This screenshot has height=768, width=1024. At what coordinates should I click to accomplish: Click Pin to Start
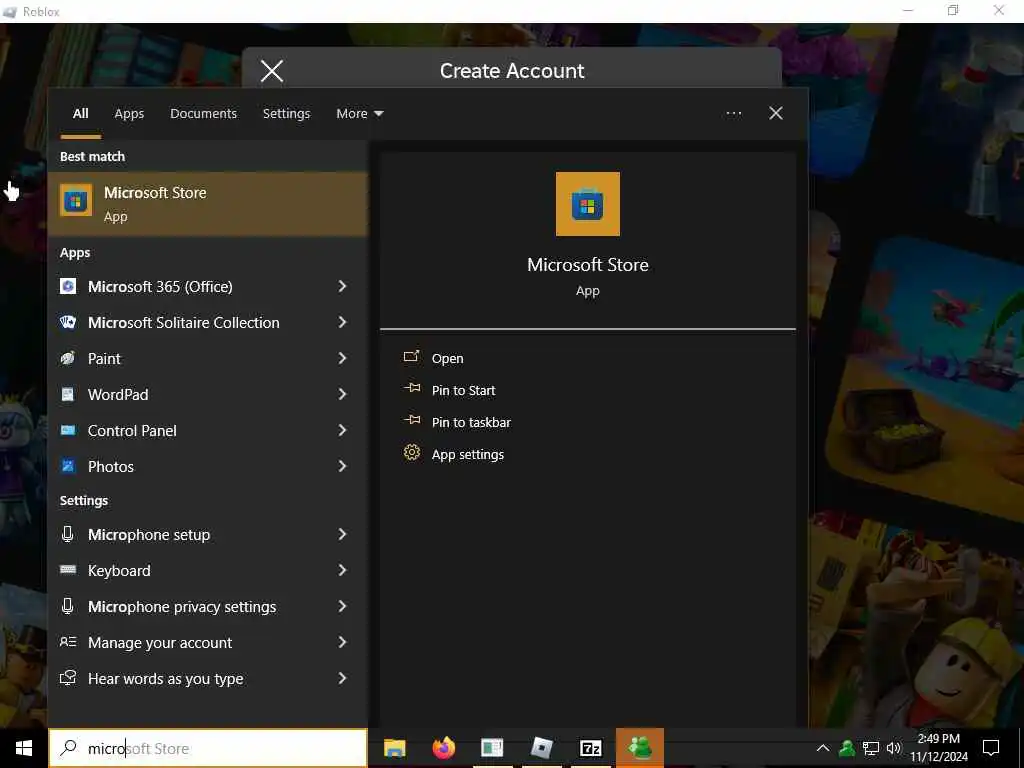pos(463,391)
